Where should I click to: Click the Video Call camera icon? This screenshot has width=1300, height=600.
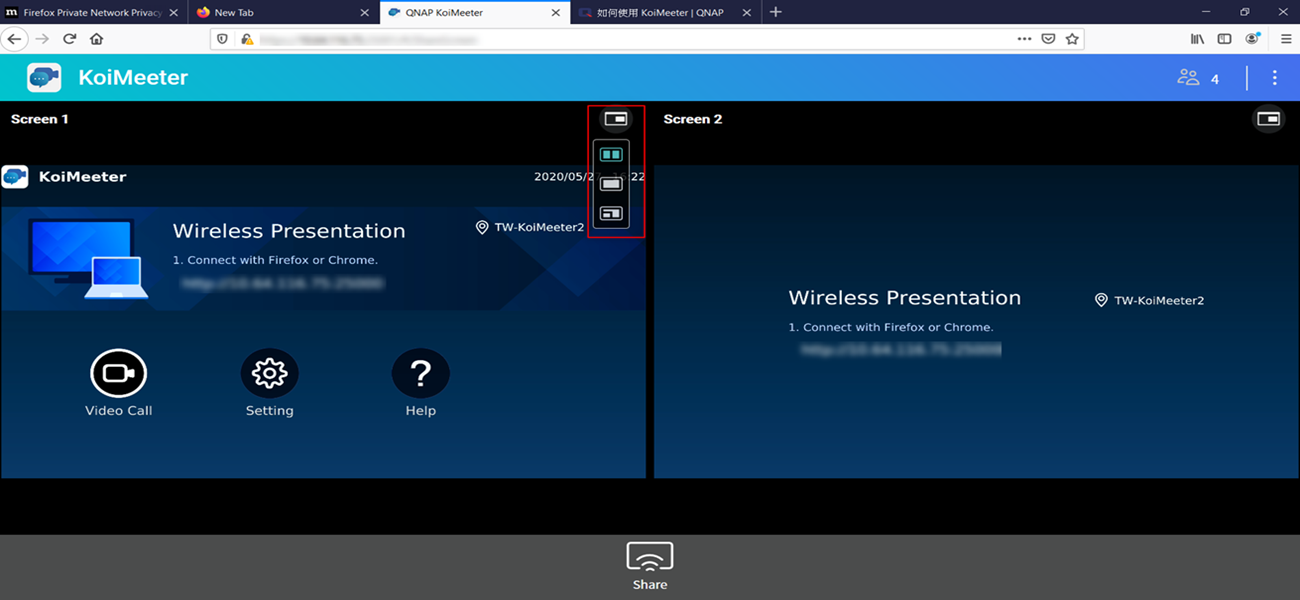118,374
